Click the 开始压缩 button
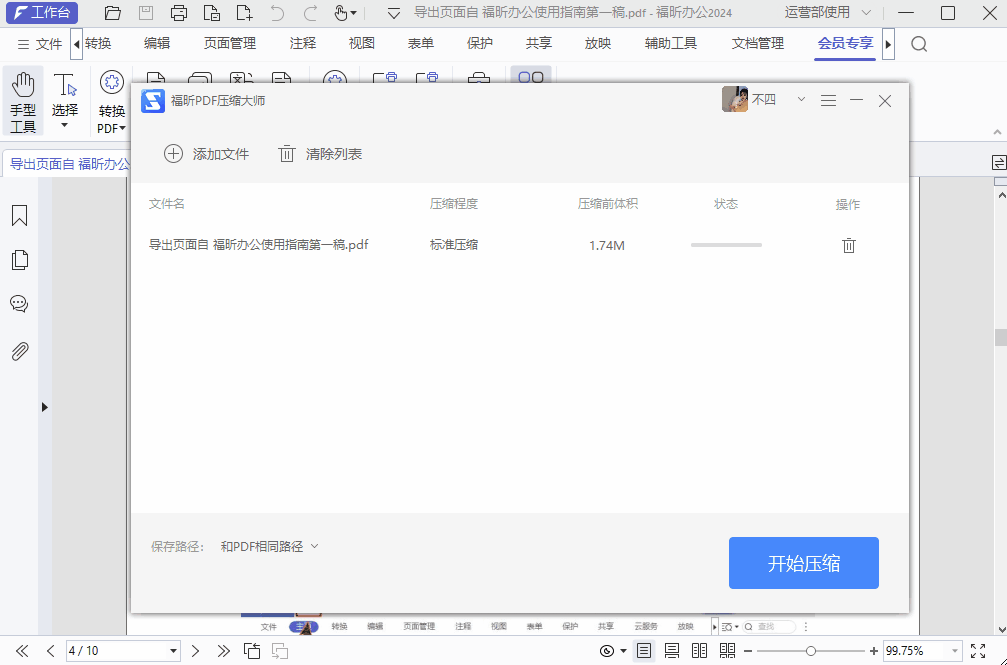1007x665 pixels. pyautogui.click(x=803, y=562)
